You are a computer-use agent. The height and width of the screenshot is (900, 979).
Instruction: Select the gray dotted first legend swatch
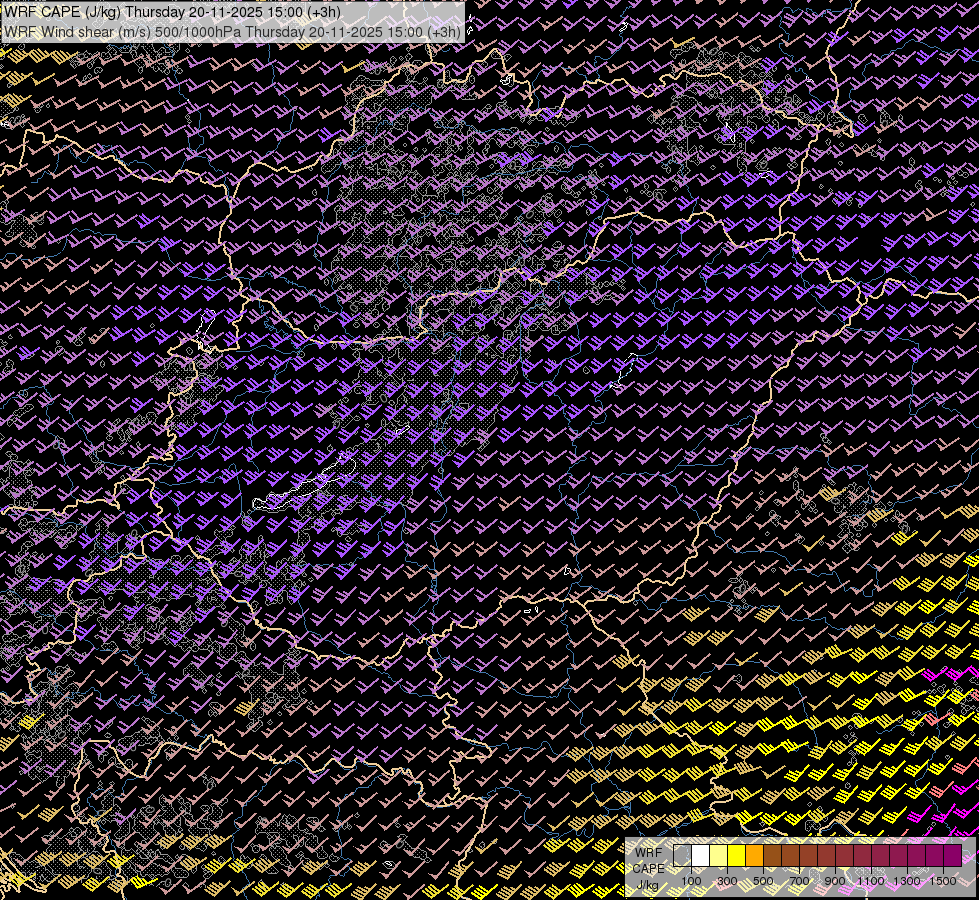[682, 855]
